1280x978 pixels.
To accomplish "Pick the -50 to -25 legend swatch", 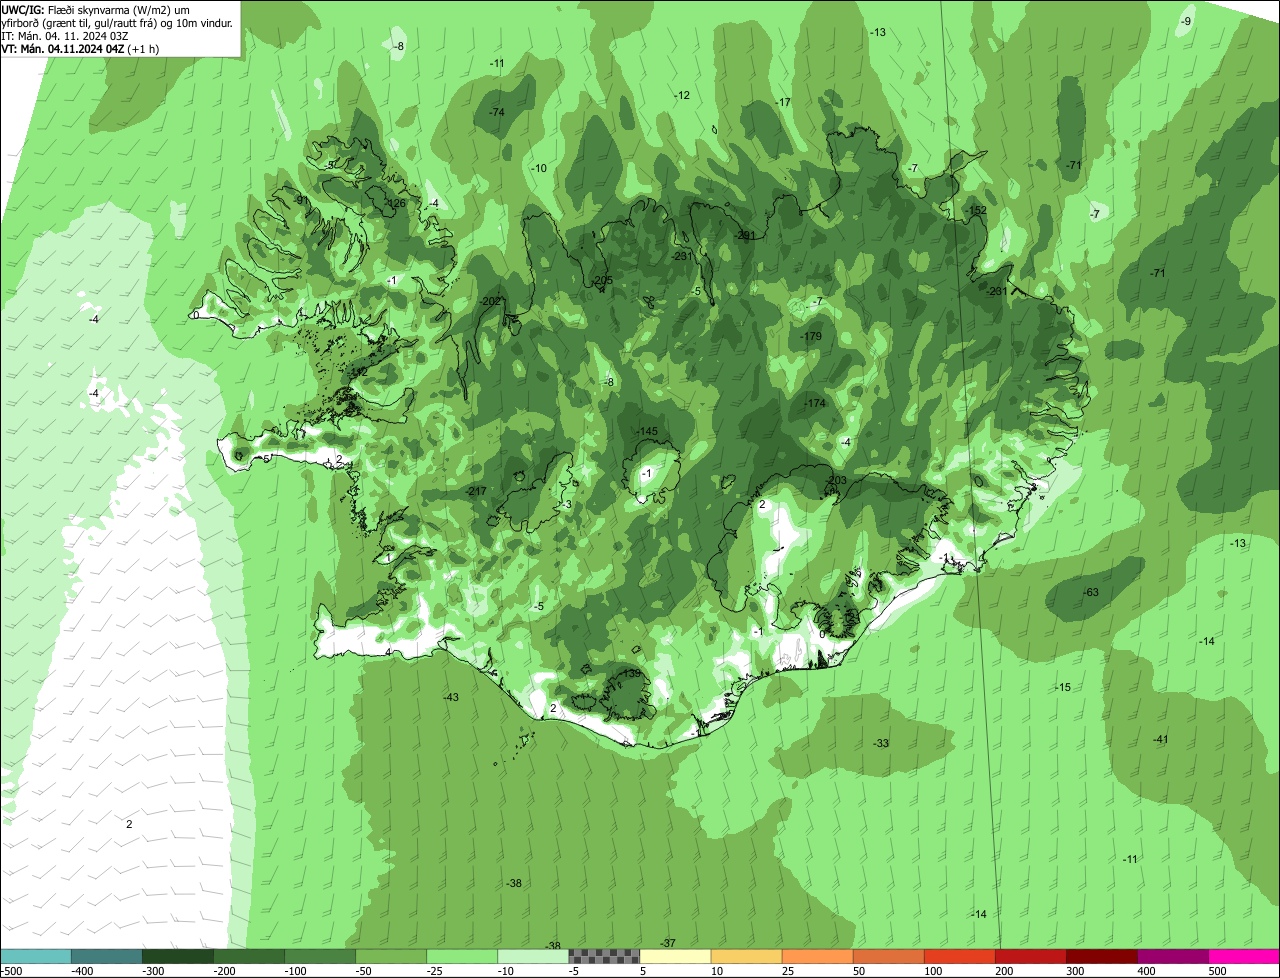I will [x=391, y=956].
